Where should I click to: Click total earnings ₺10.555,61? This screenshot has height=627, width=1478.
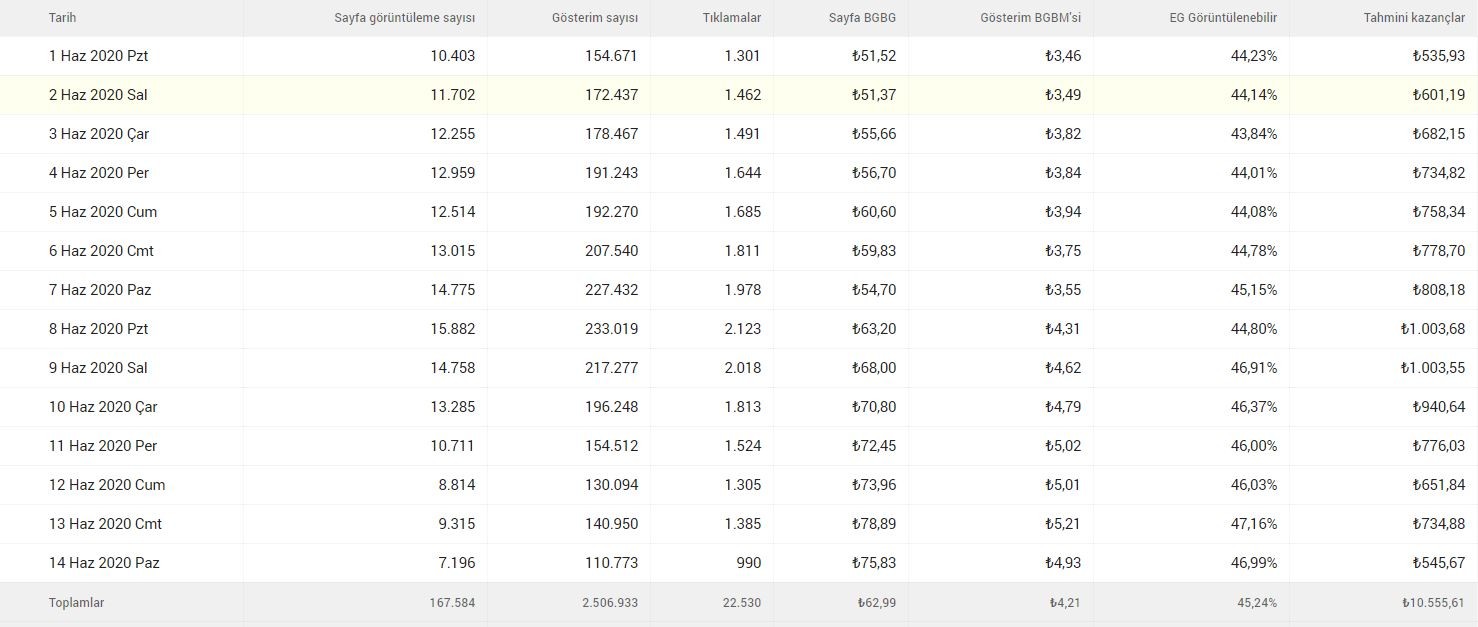point(1433,603)
